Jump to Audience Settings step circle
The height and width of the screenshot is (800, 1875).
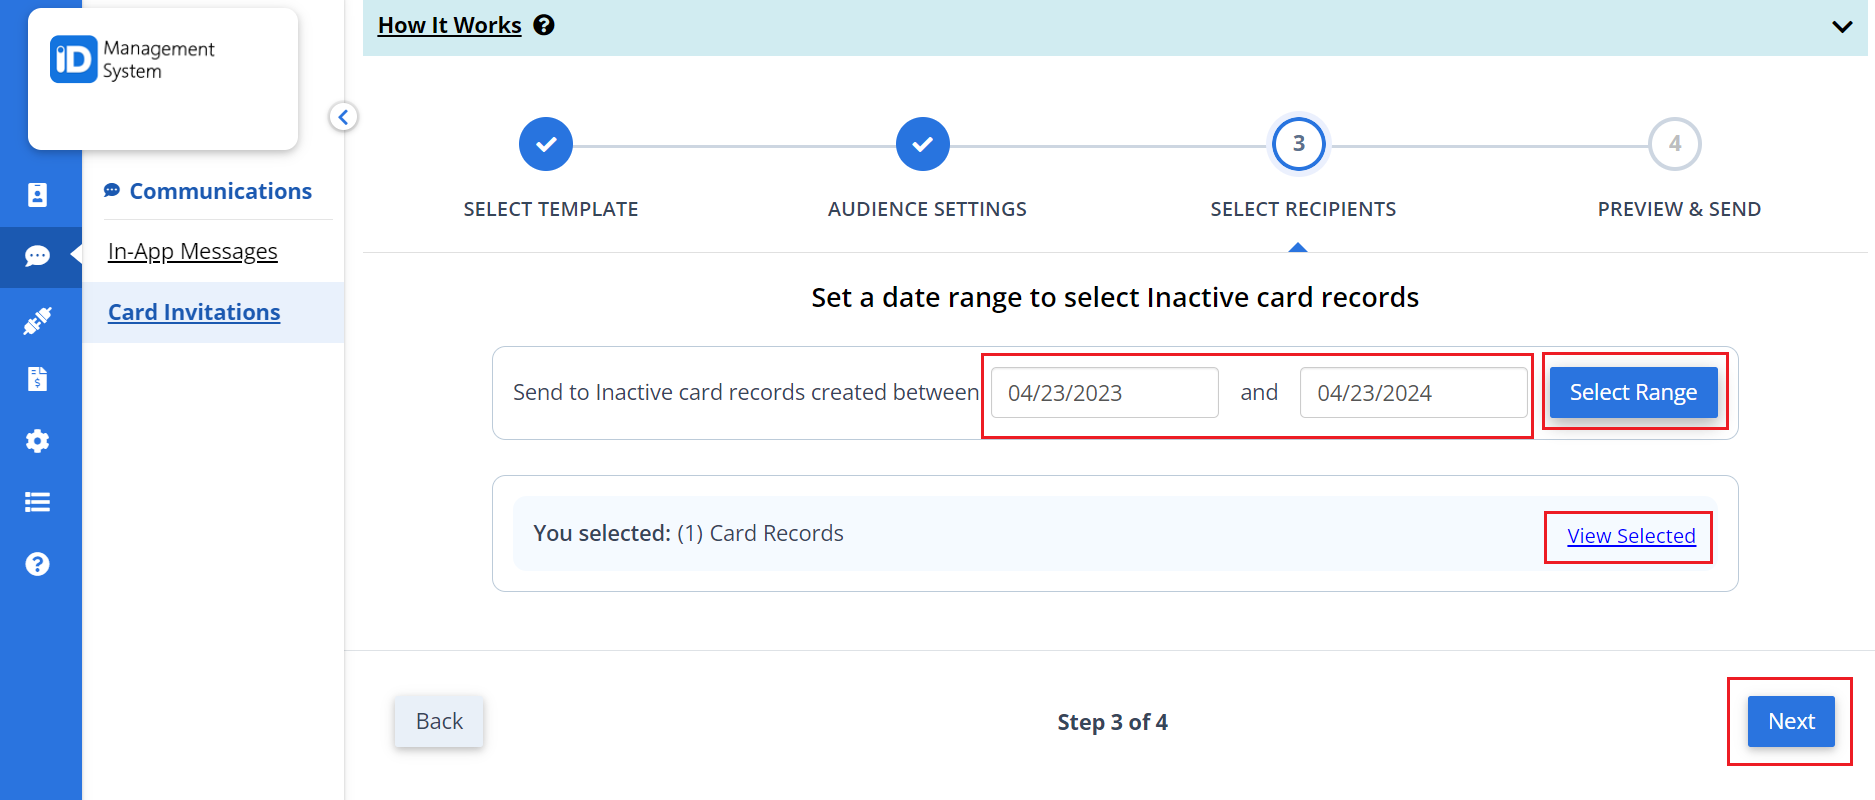[x=923, y=144]
